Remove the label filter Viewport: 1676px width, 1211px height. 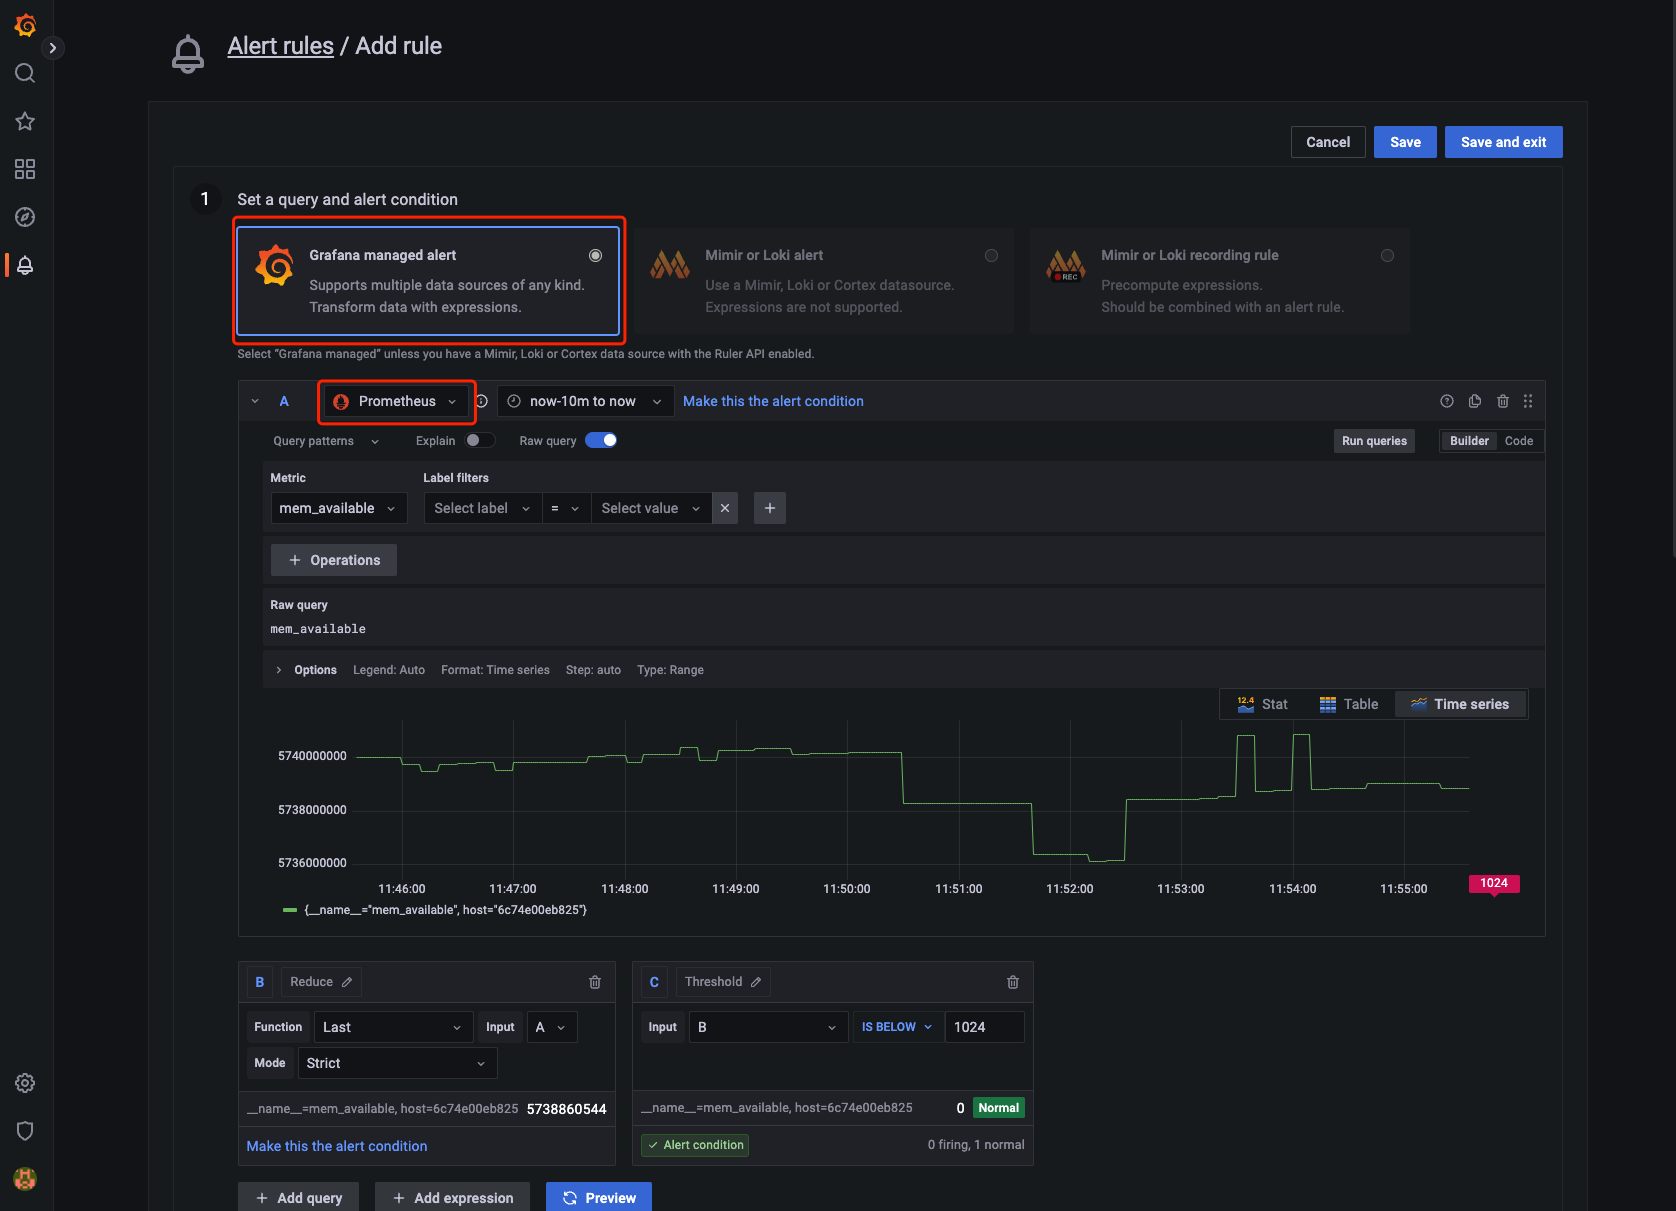[725, 508]
